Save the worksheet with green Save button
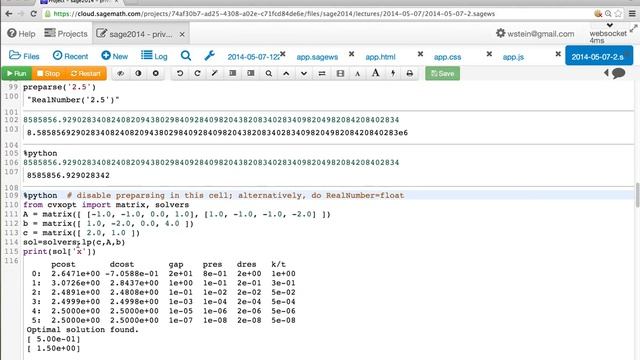 coord(442,73)
